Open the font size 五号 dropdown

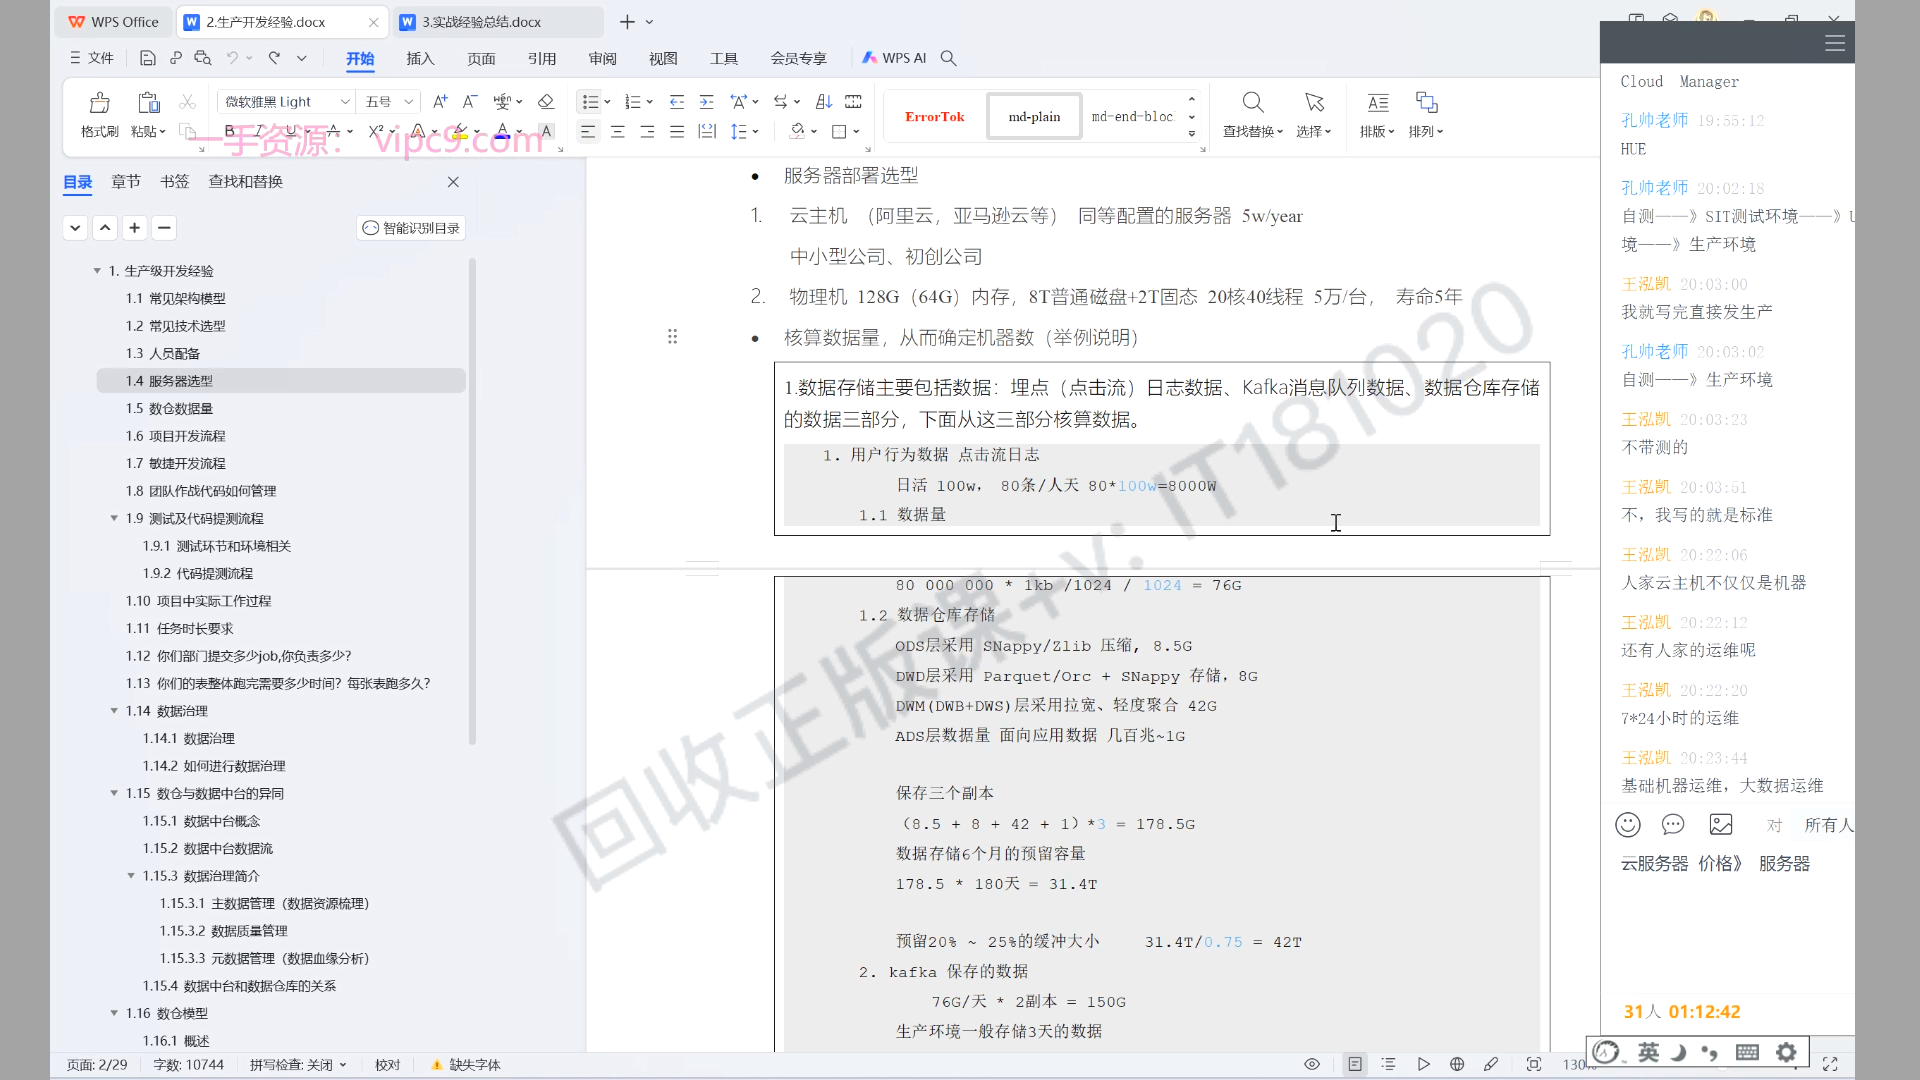[408, 102]
